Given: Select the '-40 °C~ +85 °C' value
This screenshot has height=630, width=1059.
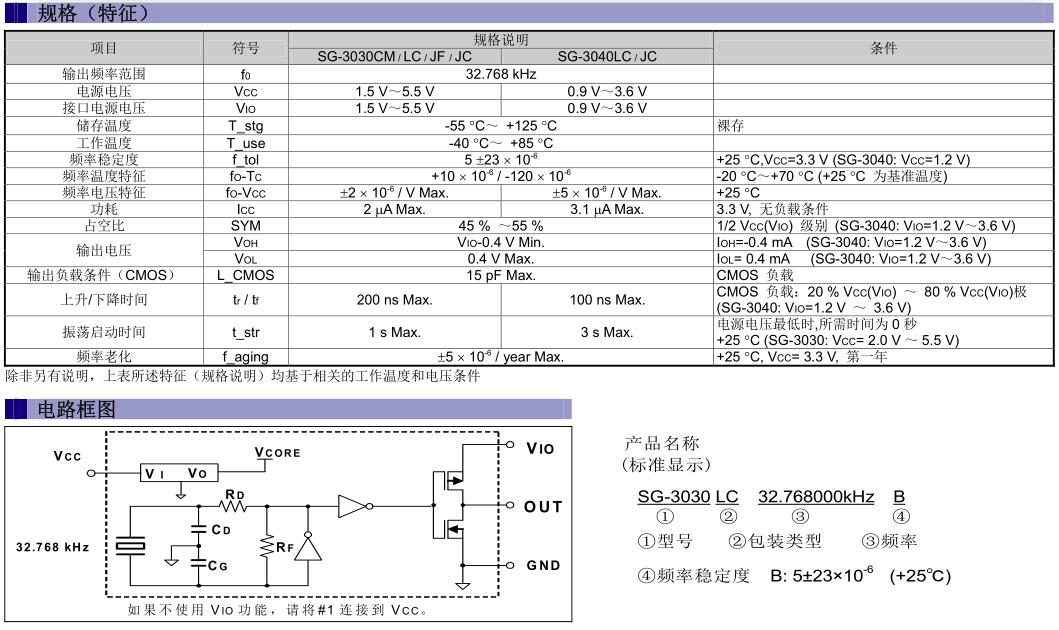Looking at the screenshot, I should pos(500,143).
